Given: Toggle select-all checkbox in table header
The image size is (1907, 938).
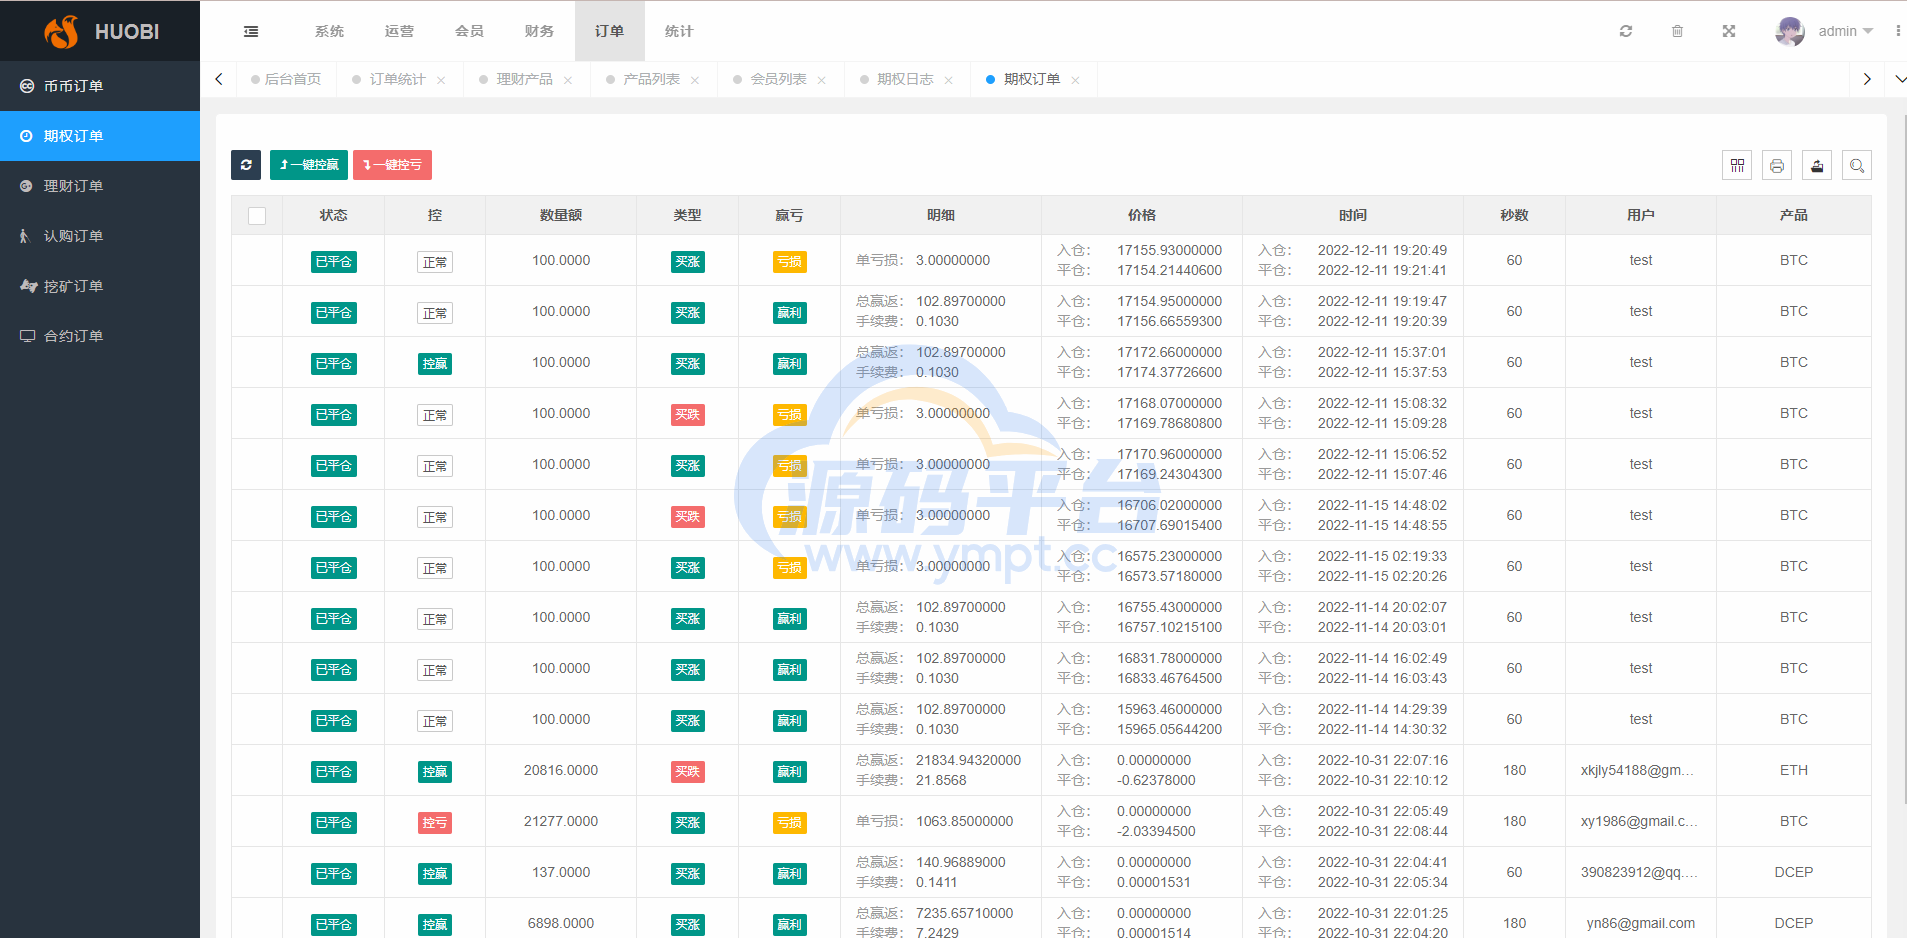Looking at the screenshot, I should point(257,216).
